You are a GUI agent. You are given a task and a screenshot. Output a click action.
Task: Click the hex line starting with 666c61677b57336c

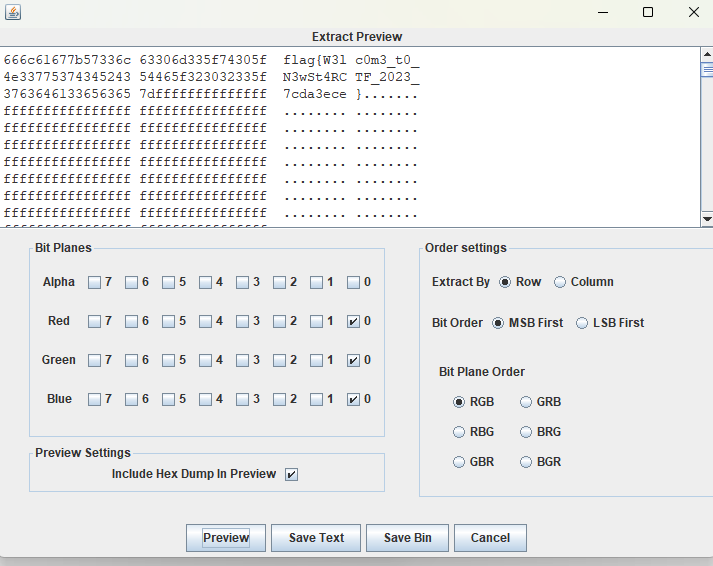point(211,60)
